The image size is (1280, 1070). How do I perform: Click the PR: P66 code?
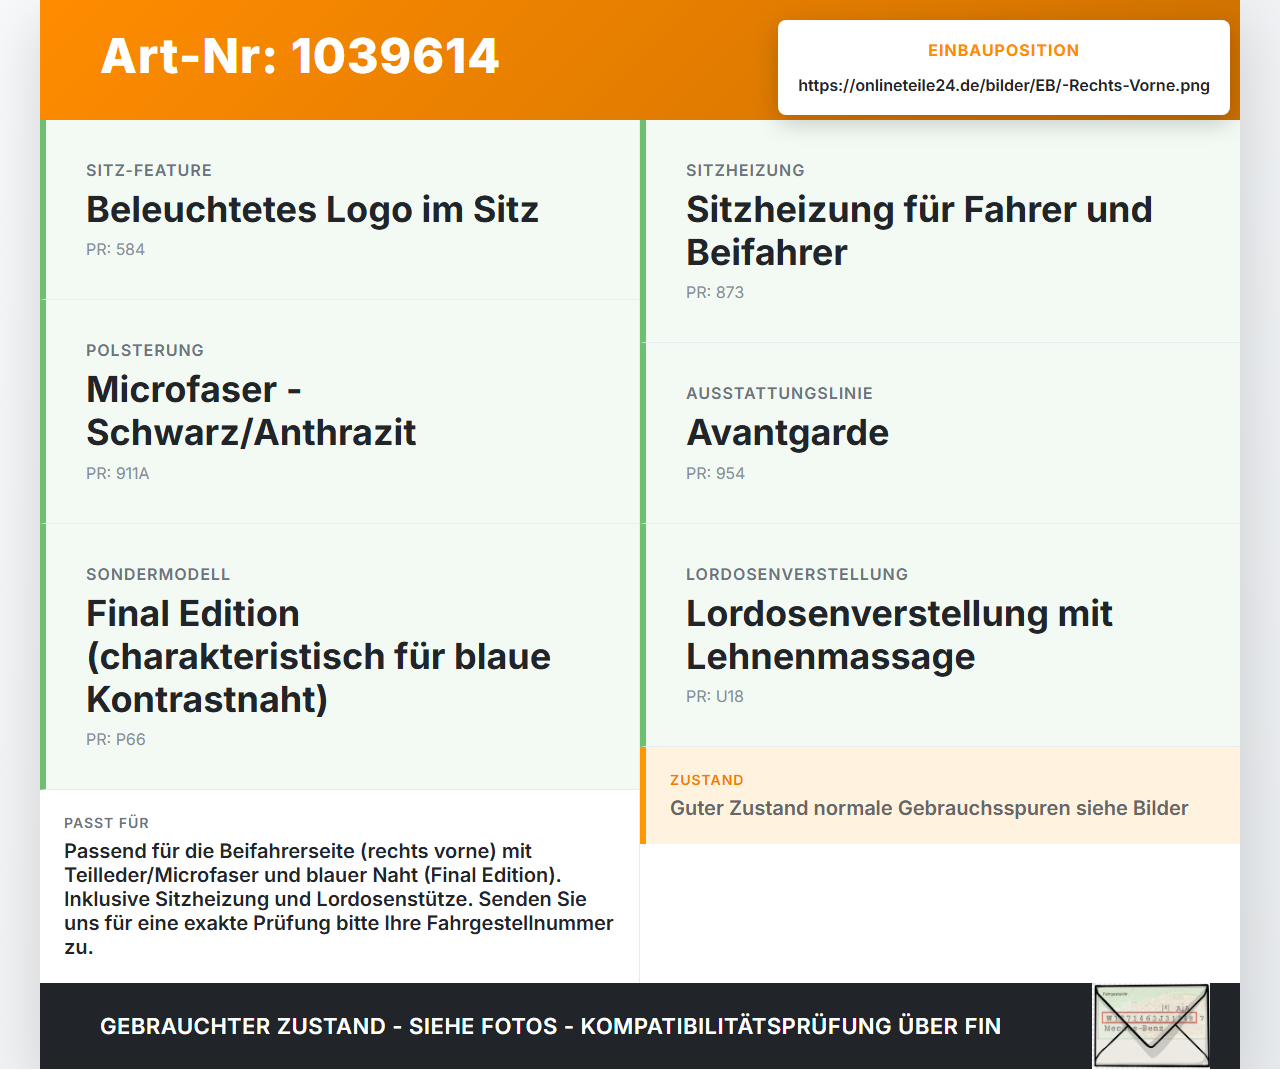[x=116, y=739]
